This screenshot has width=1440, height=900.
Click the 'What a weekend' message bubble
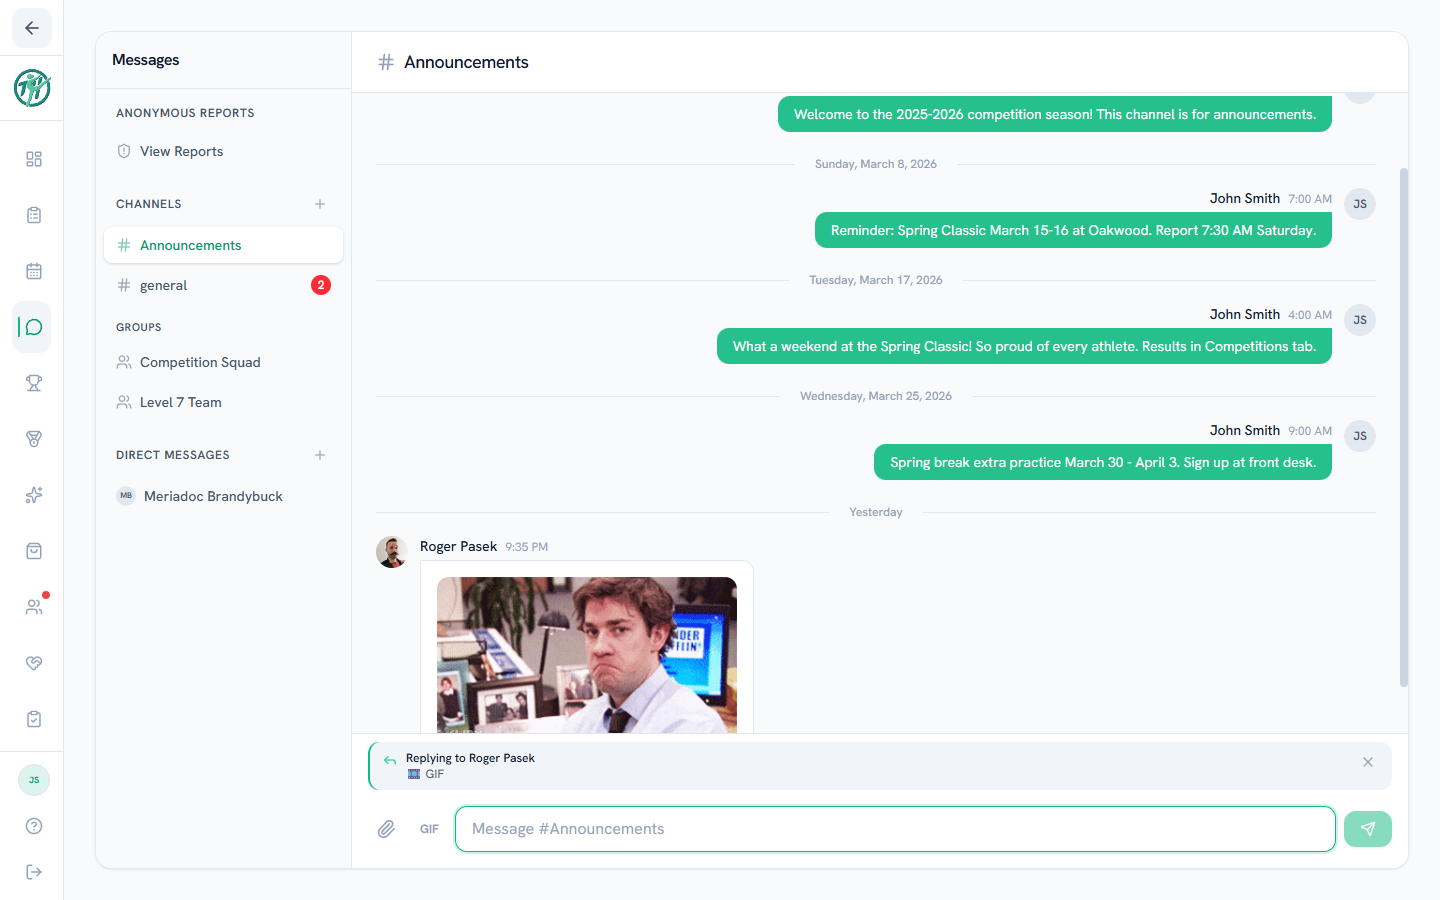[x=1024, y=346]
